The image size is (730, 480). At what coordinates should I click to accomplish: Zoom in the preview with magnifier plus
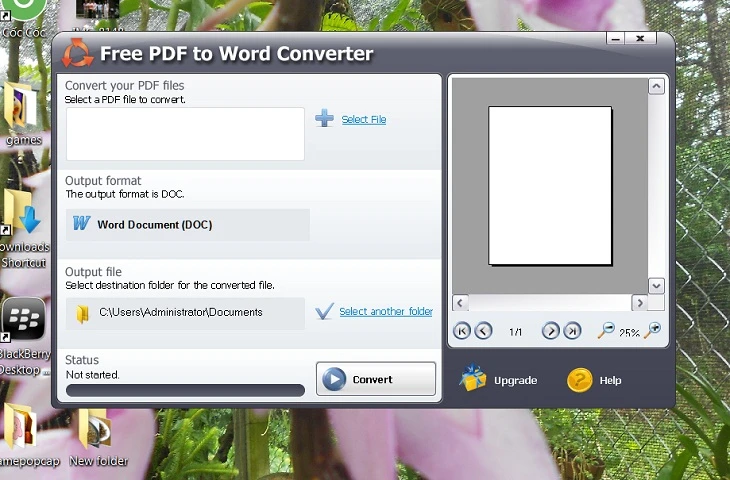coord(652,330)
